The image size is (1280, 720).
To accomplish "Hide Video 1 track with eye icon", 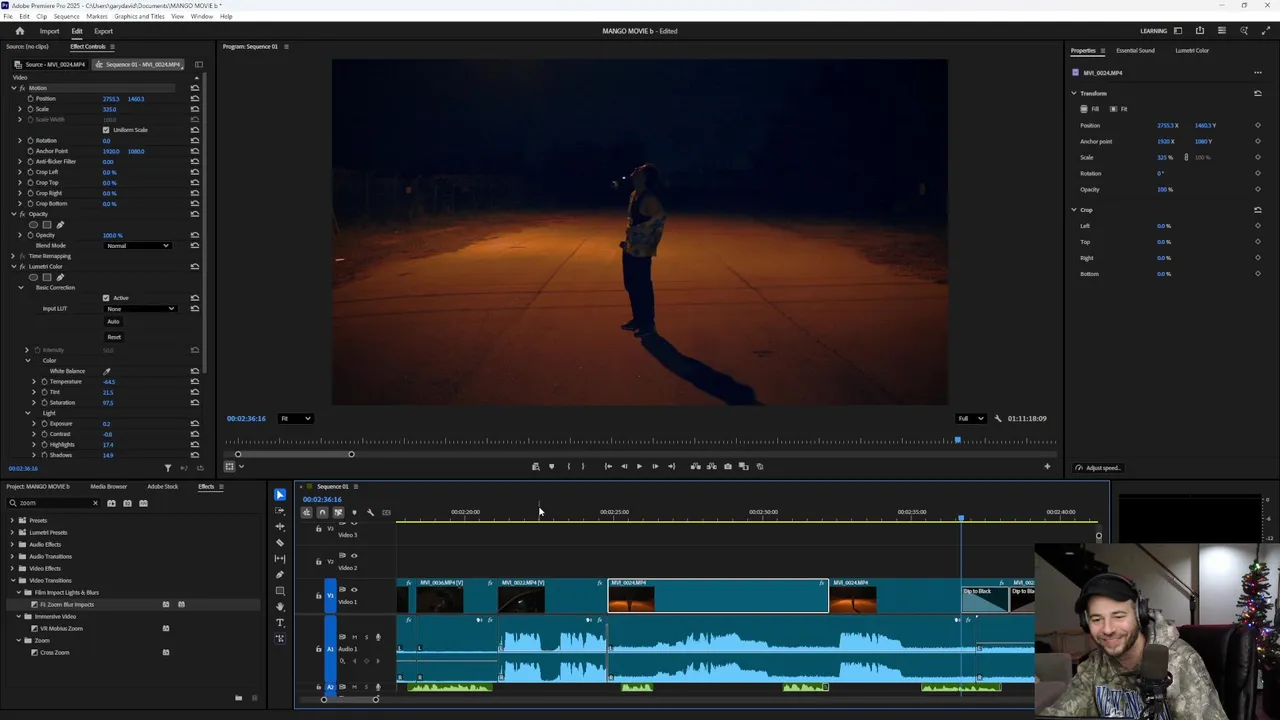I will tap(353, 590).
